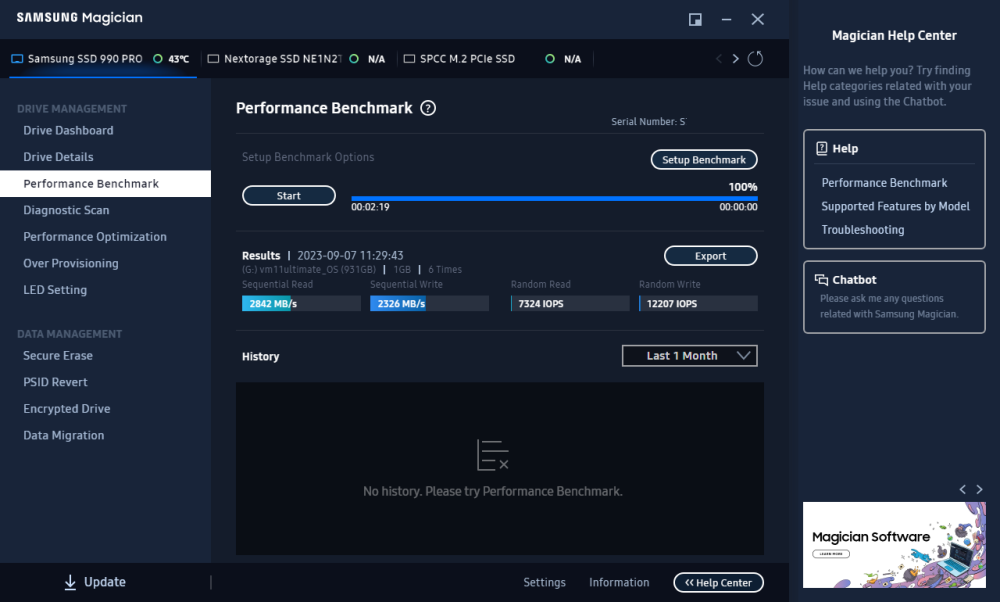Toggle compact window mode icon in title bar
Screen dimensions: 1000x602
click(695, 20)
